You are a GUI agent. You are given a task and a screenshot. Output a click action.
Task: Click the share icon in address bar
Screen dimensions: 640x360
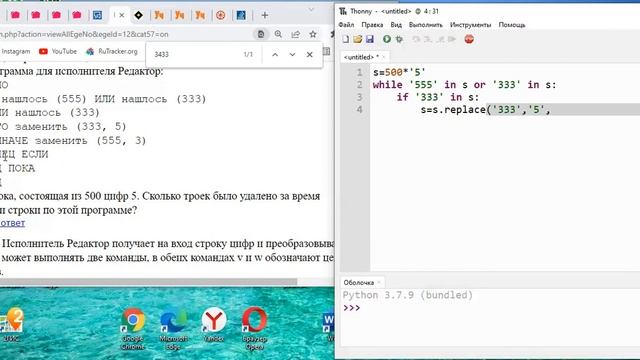(x=296, y=34)
